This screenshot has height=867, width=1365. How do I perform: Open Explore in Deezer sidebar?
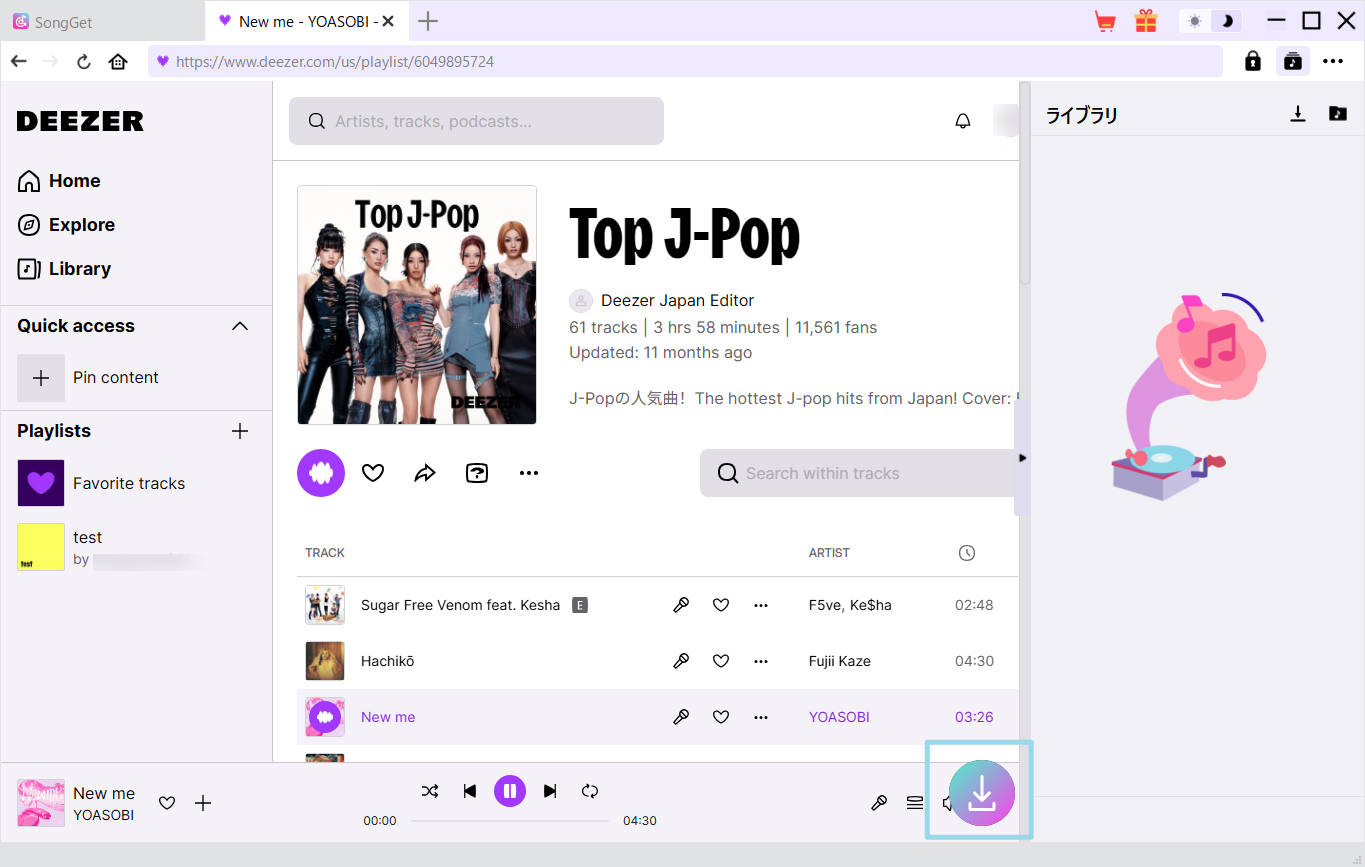pos(67,225)
